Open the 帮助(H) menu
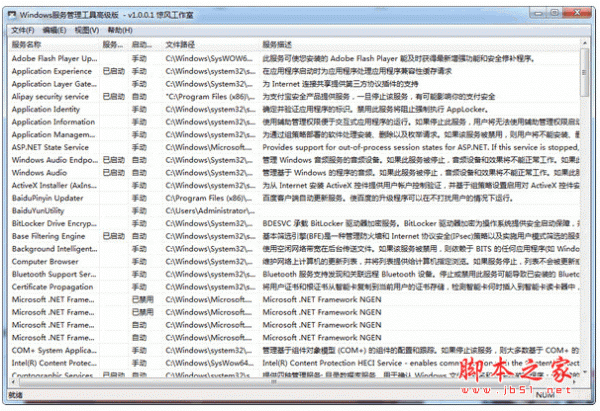Viewport: 600px width, 411px height. [120, 30]
